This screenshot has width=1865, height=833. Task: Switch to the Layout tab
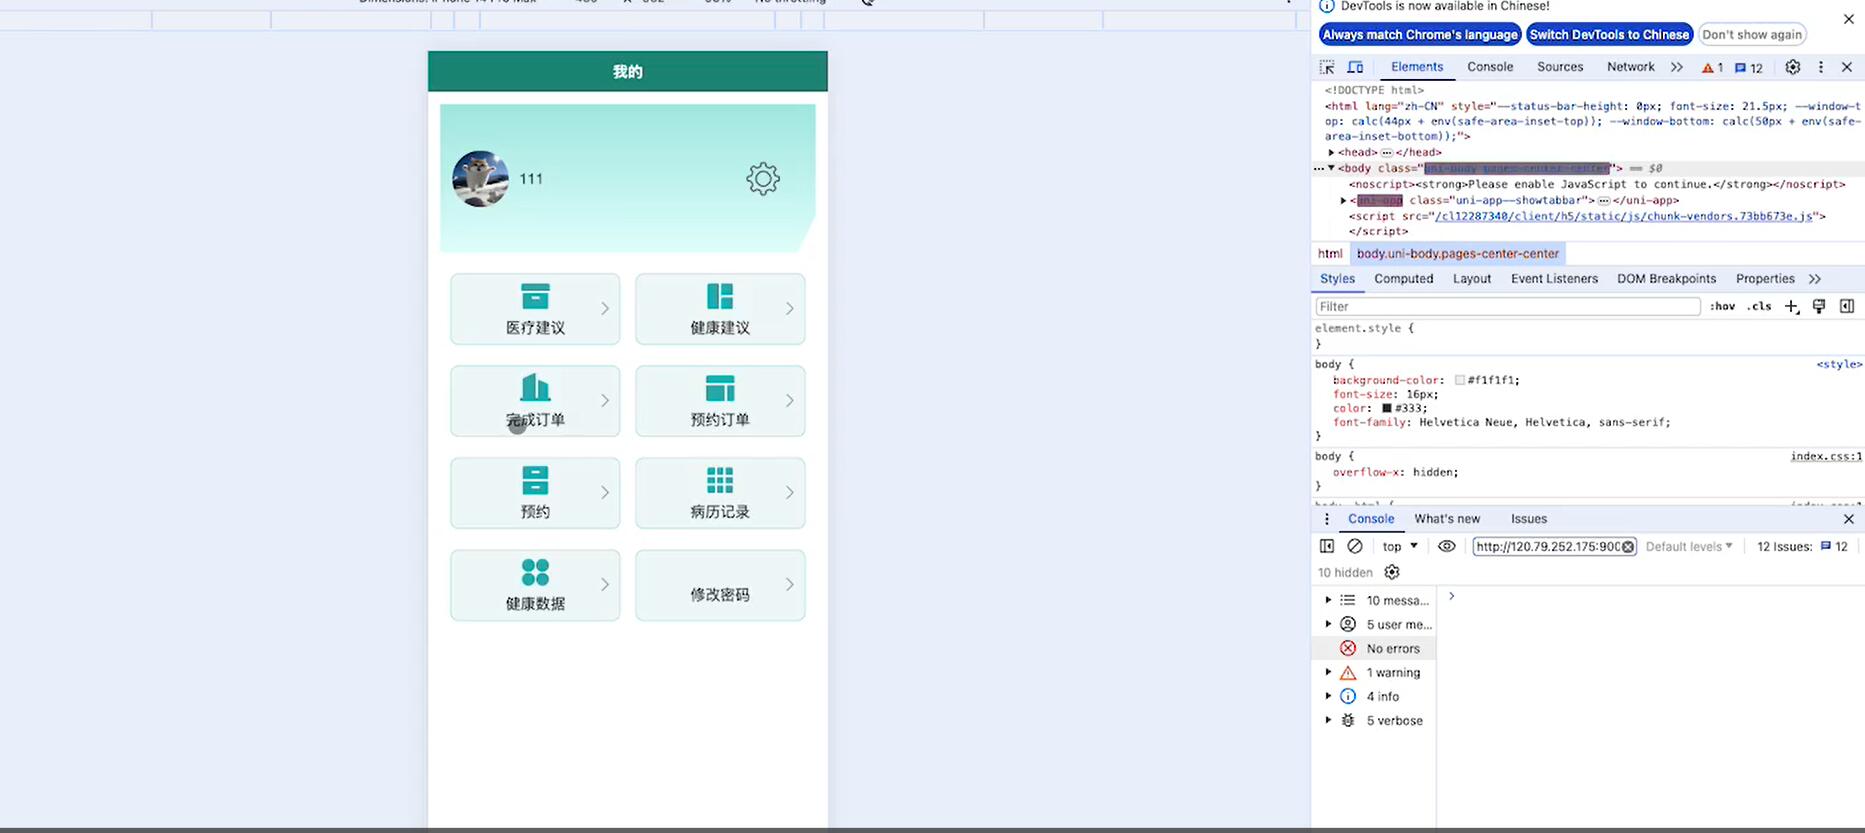[1472, 279]
